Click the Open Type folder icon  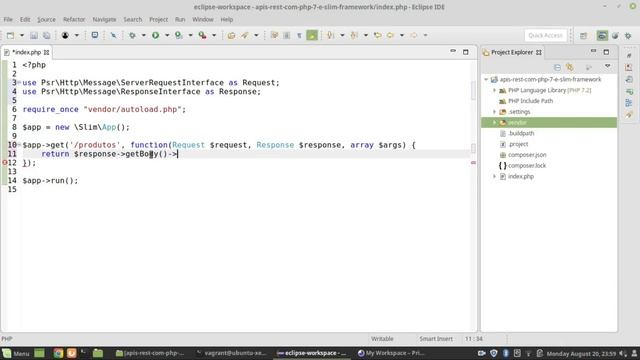coord(231,36)
